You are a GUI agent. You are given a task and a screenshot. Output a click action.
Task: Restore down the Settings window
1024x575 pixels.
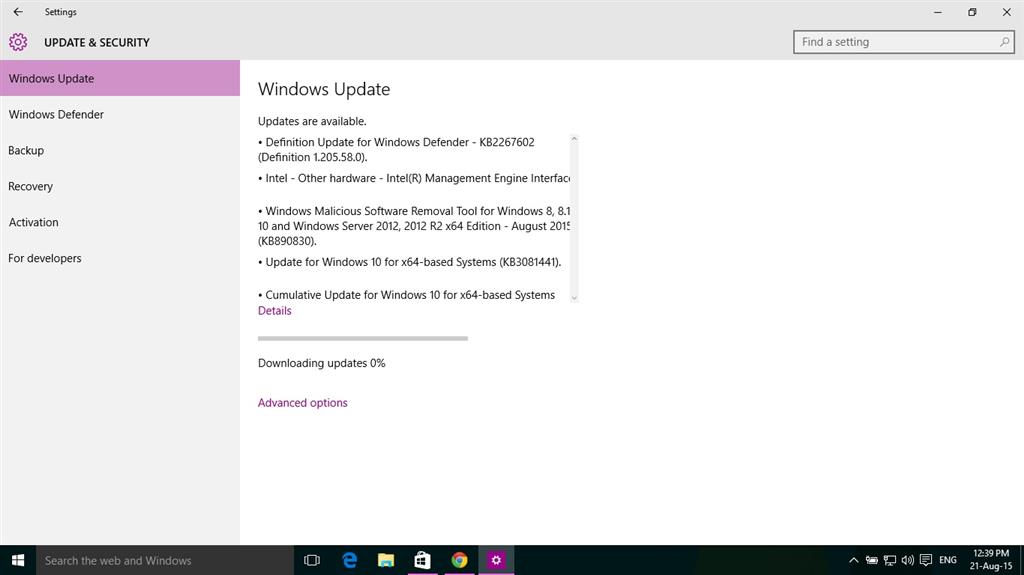tap(972, 12)
